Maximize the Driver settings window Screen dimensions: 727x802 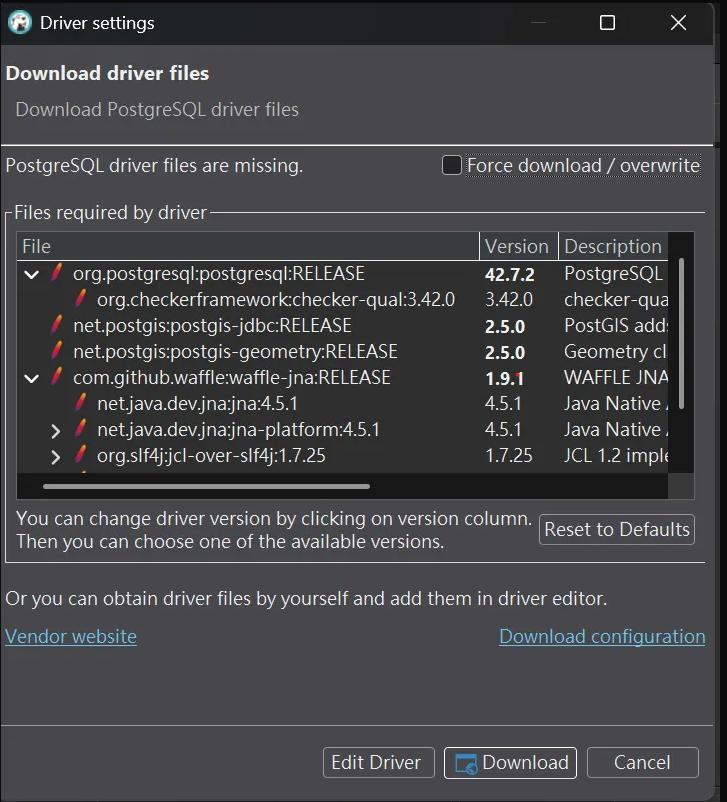pyautogui.click(x=607, y=23)
